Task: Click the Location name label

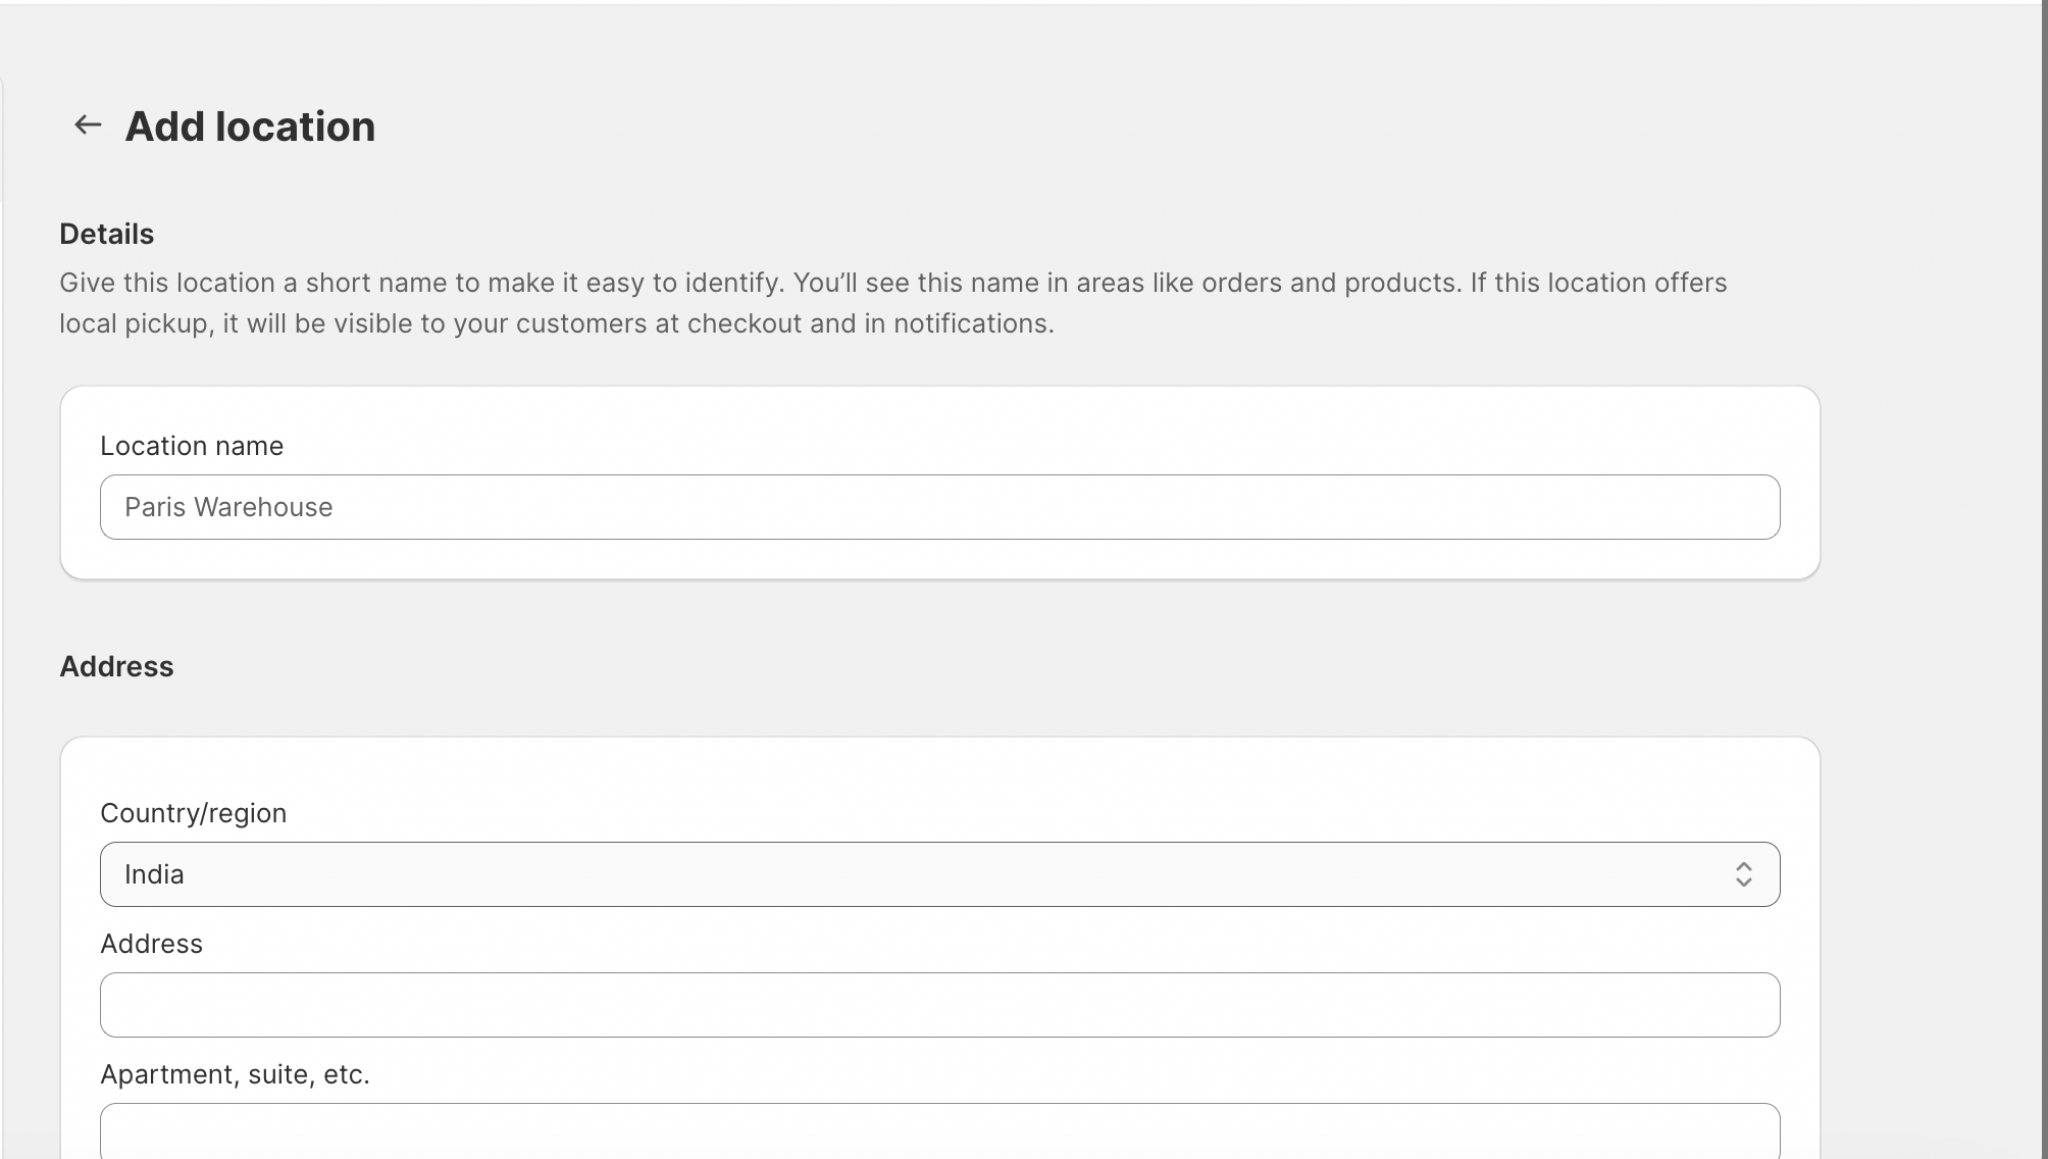Action: [x=191, y=446]
